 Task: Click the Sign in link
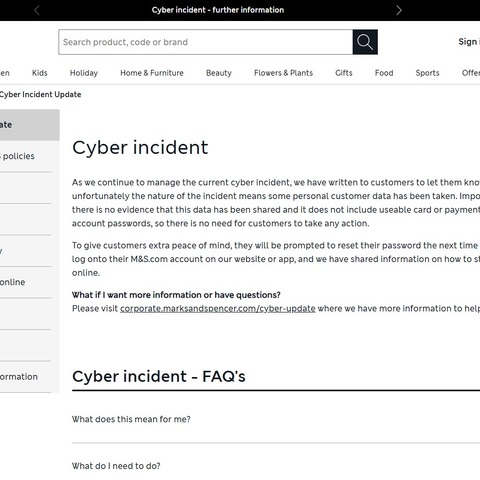pyautogui.click(x=469, y=42)
